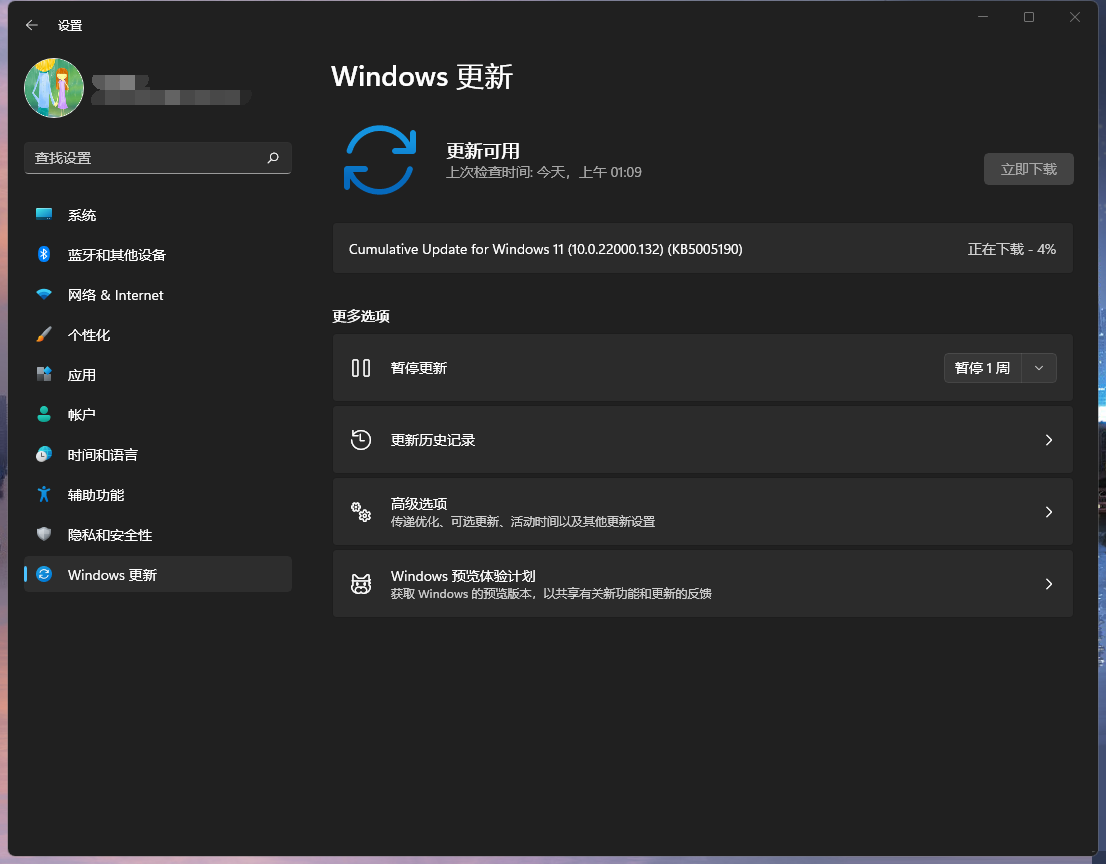
Task: Click the 应用 apps icon
Action: click(44, 375)
